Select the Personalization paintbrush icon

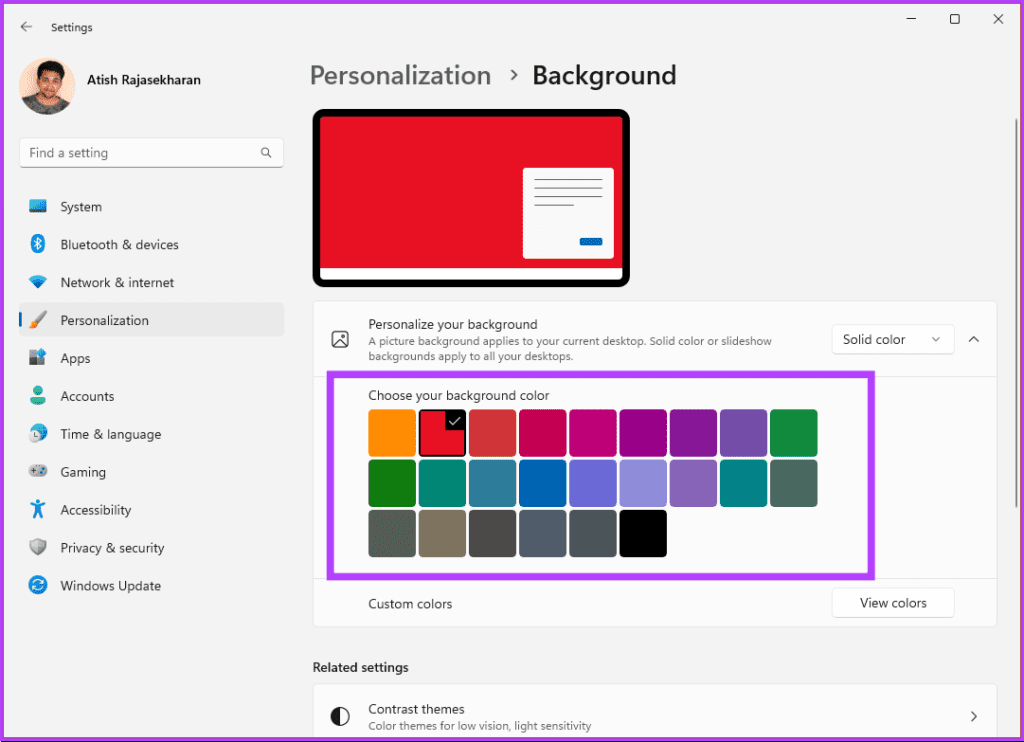38,320
